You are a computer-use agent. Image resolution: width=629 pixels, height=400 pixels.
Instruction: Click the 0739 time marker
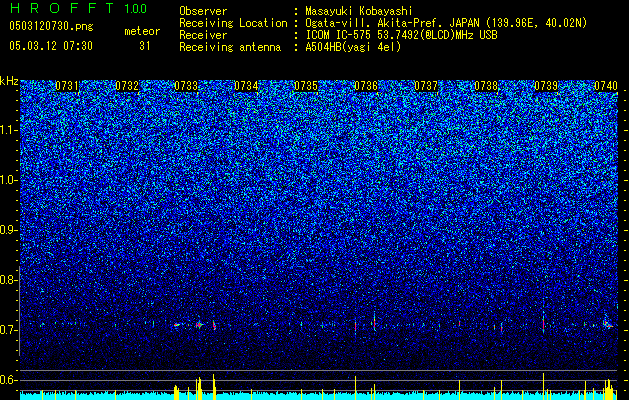[x=546, y=86]
